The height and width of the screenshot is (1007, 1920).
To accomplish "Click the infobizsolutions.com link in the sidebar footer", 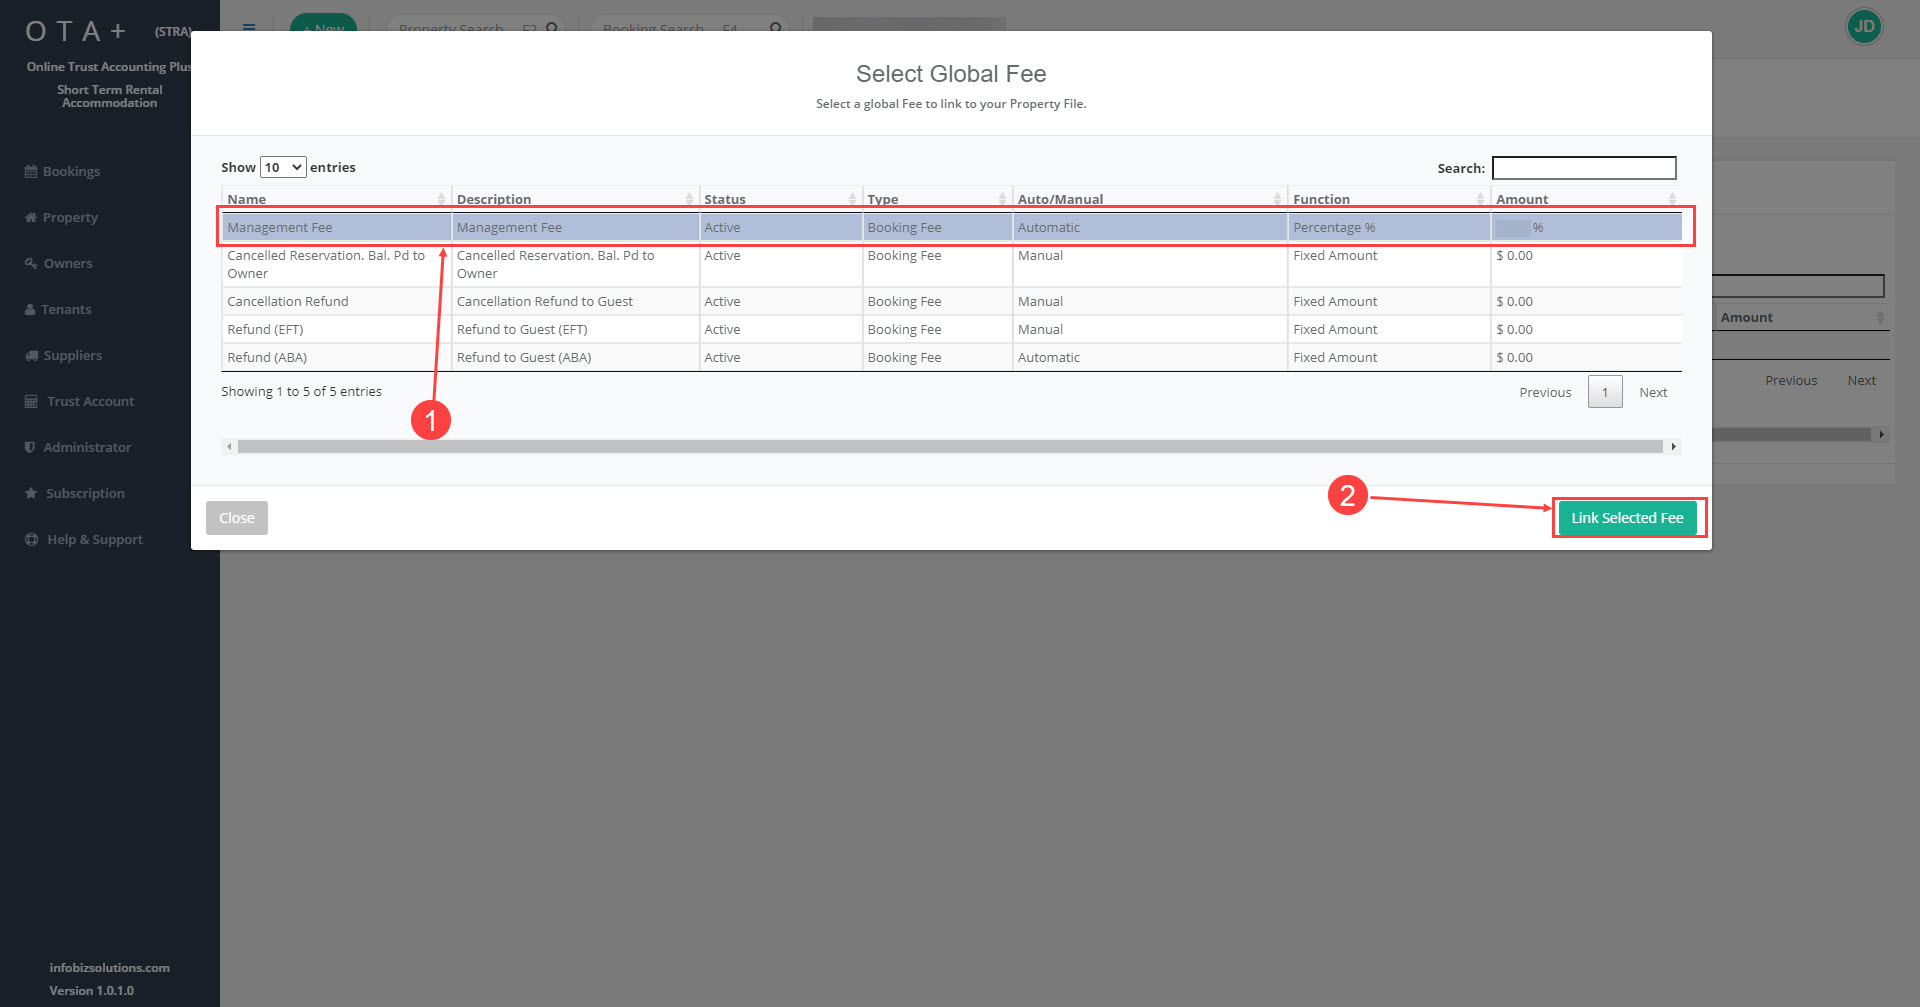I will 110,968.
